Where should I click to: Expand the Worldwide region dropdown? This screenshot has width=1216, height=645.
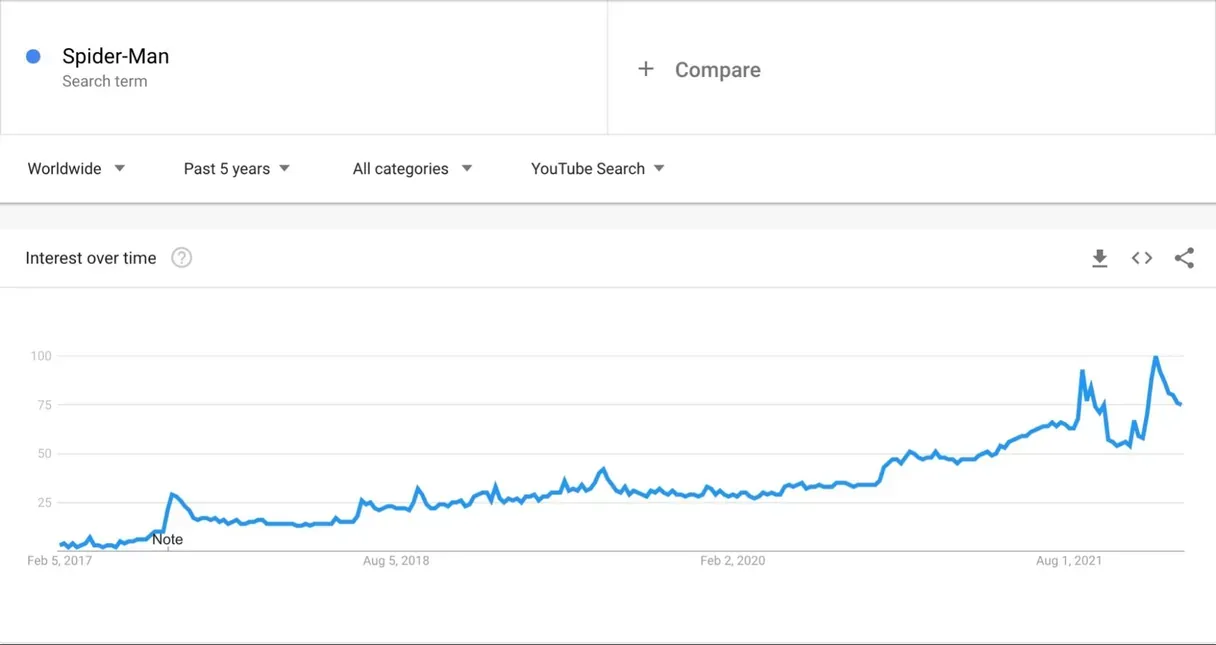tap(76, 169)
